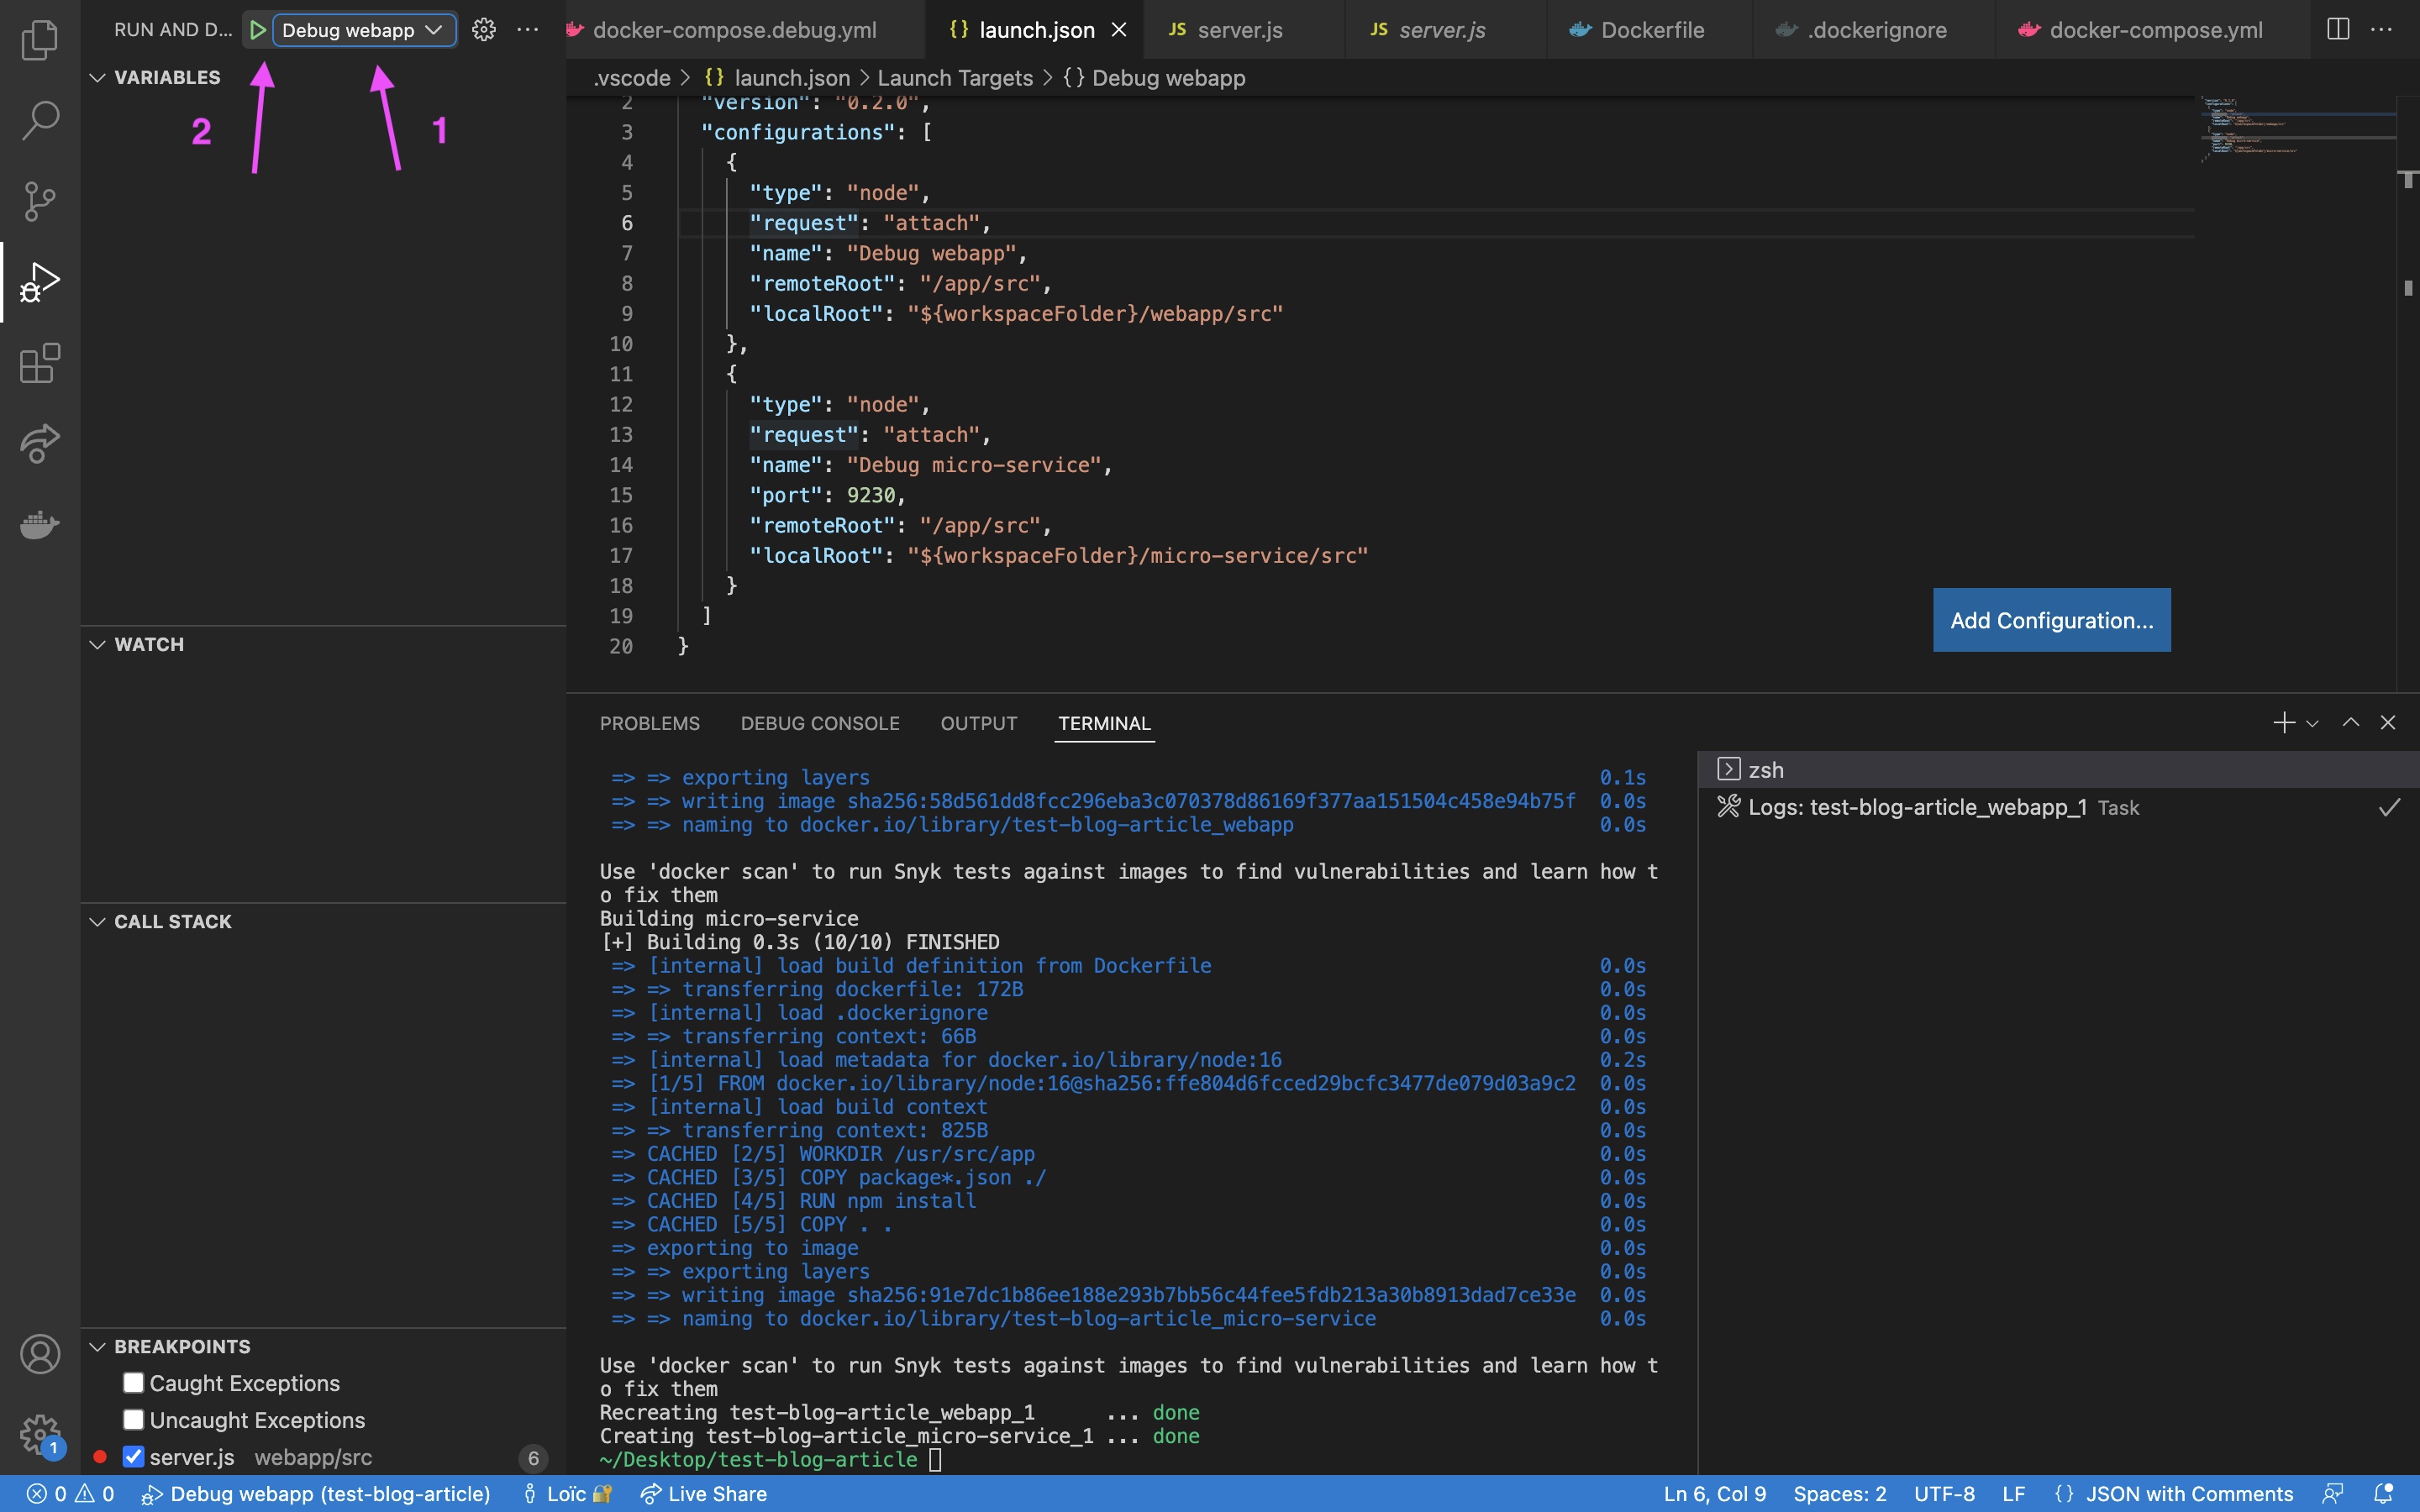The height and width of the screenshot is (1512, 2420).
Task: Open the docker-compose.debug.yml editor tab
Action: 737,29
